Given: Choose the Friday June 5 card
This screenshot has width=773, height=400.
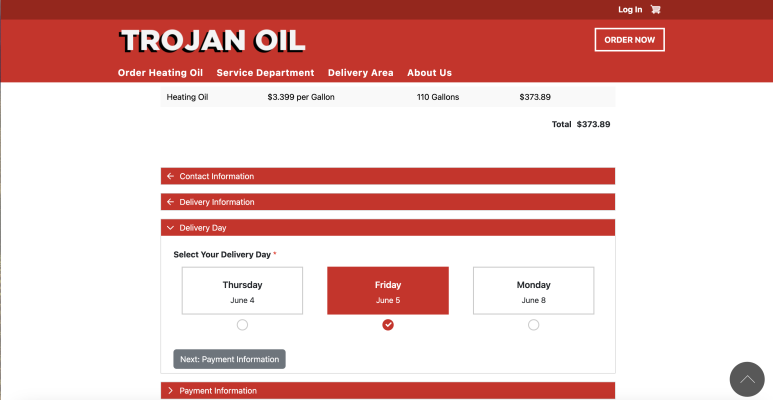Looking at the screenshot, I should pyautogui.click(x=388, y=291).
